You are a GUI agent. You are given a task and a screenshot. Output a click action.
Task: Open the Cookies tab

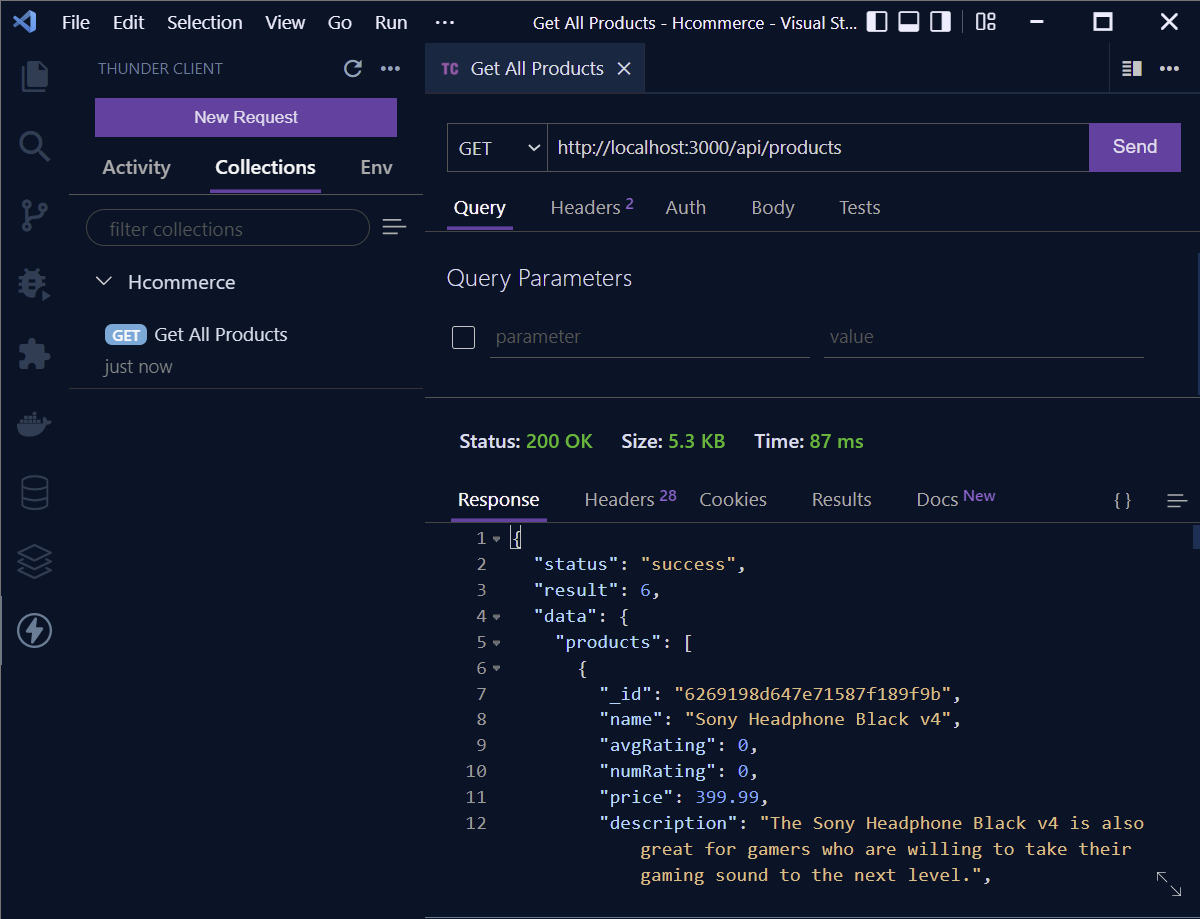click(733, 500)
